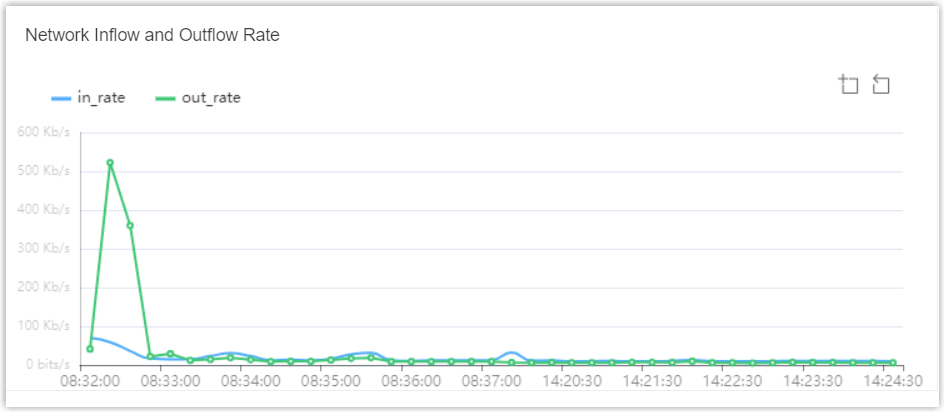
Task: Select the 08:35:00 time axis label
Action: [331, 381]
